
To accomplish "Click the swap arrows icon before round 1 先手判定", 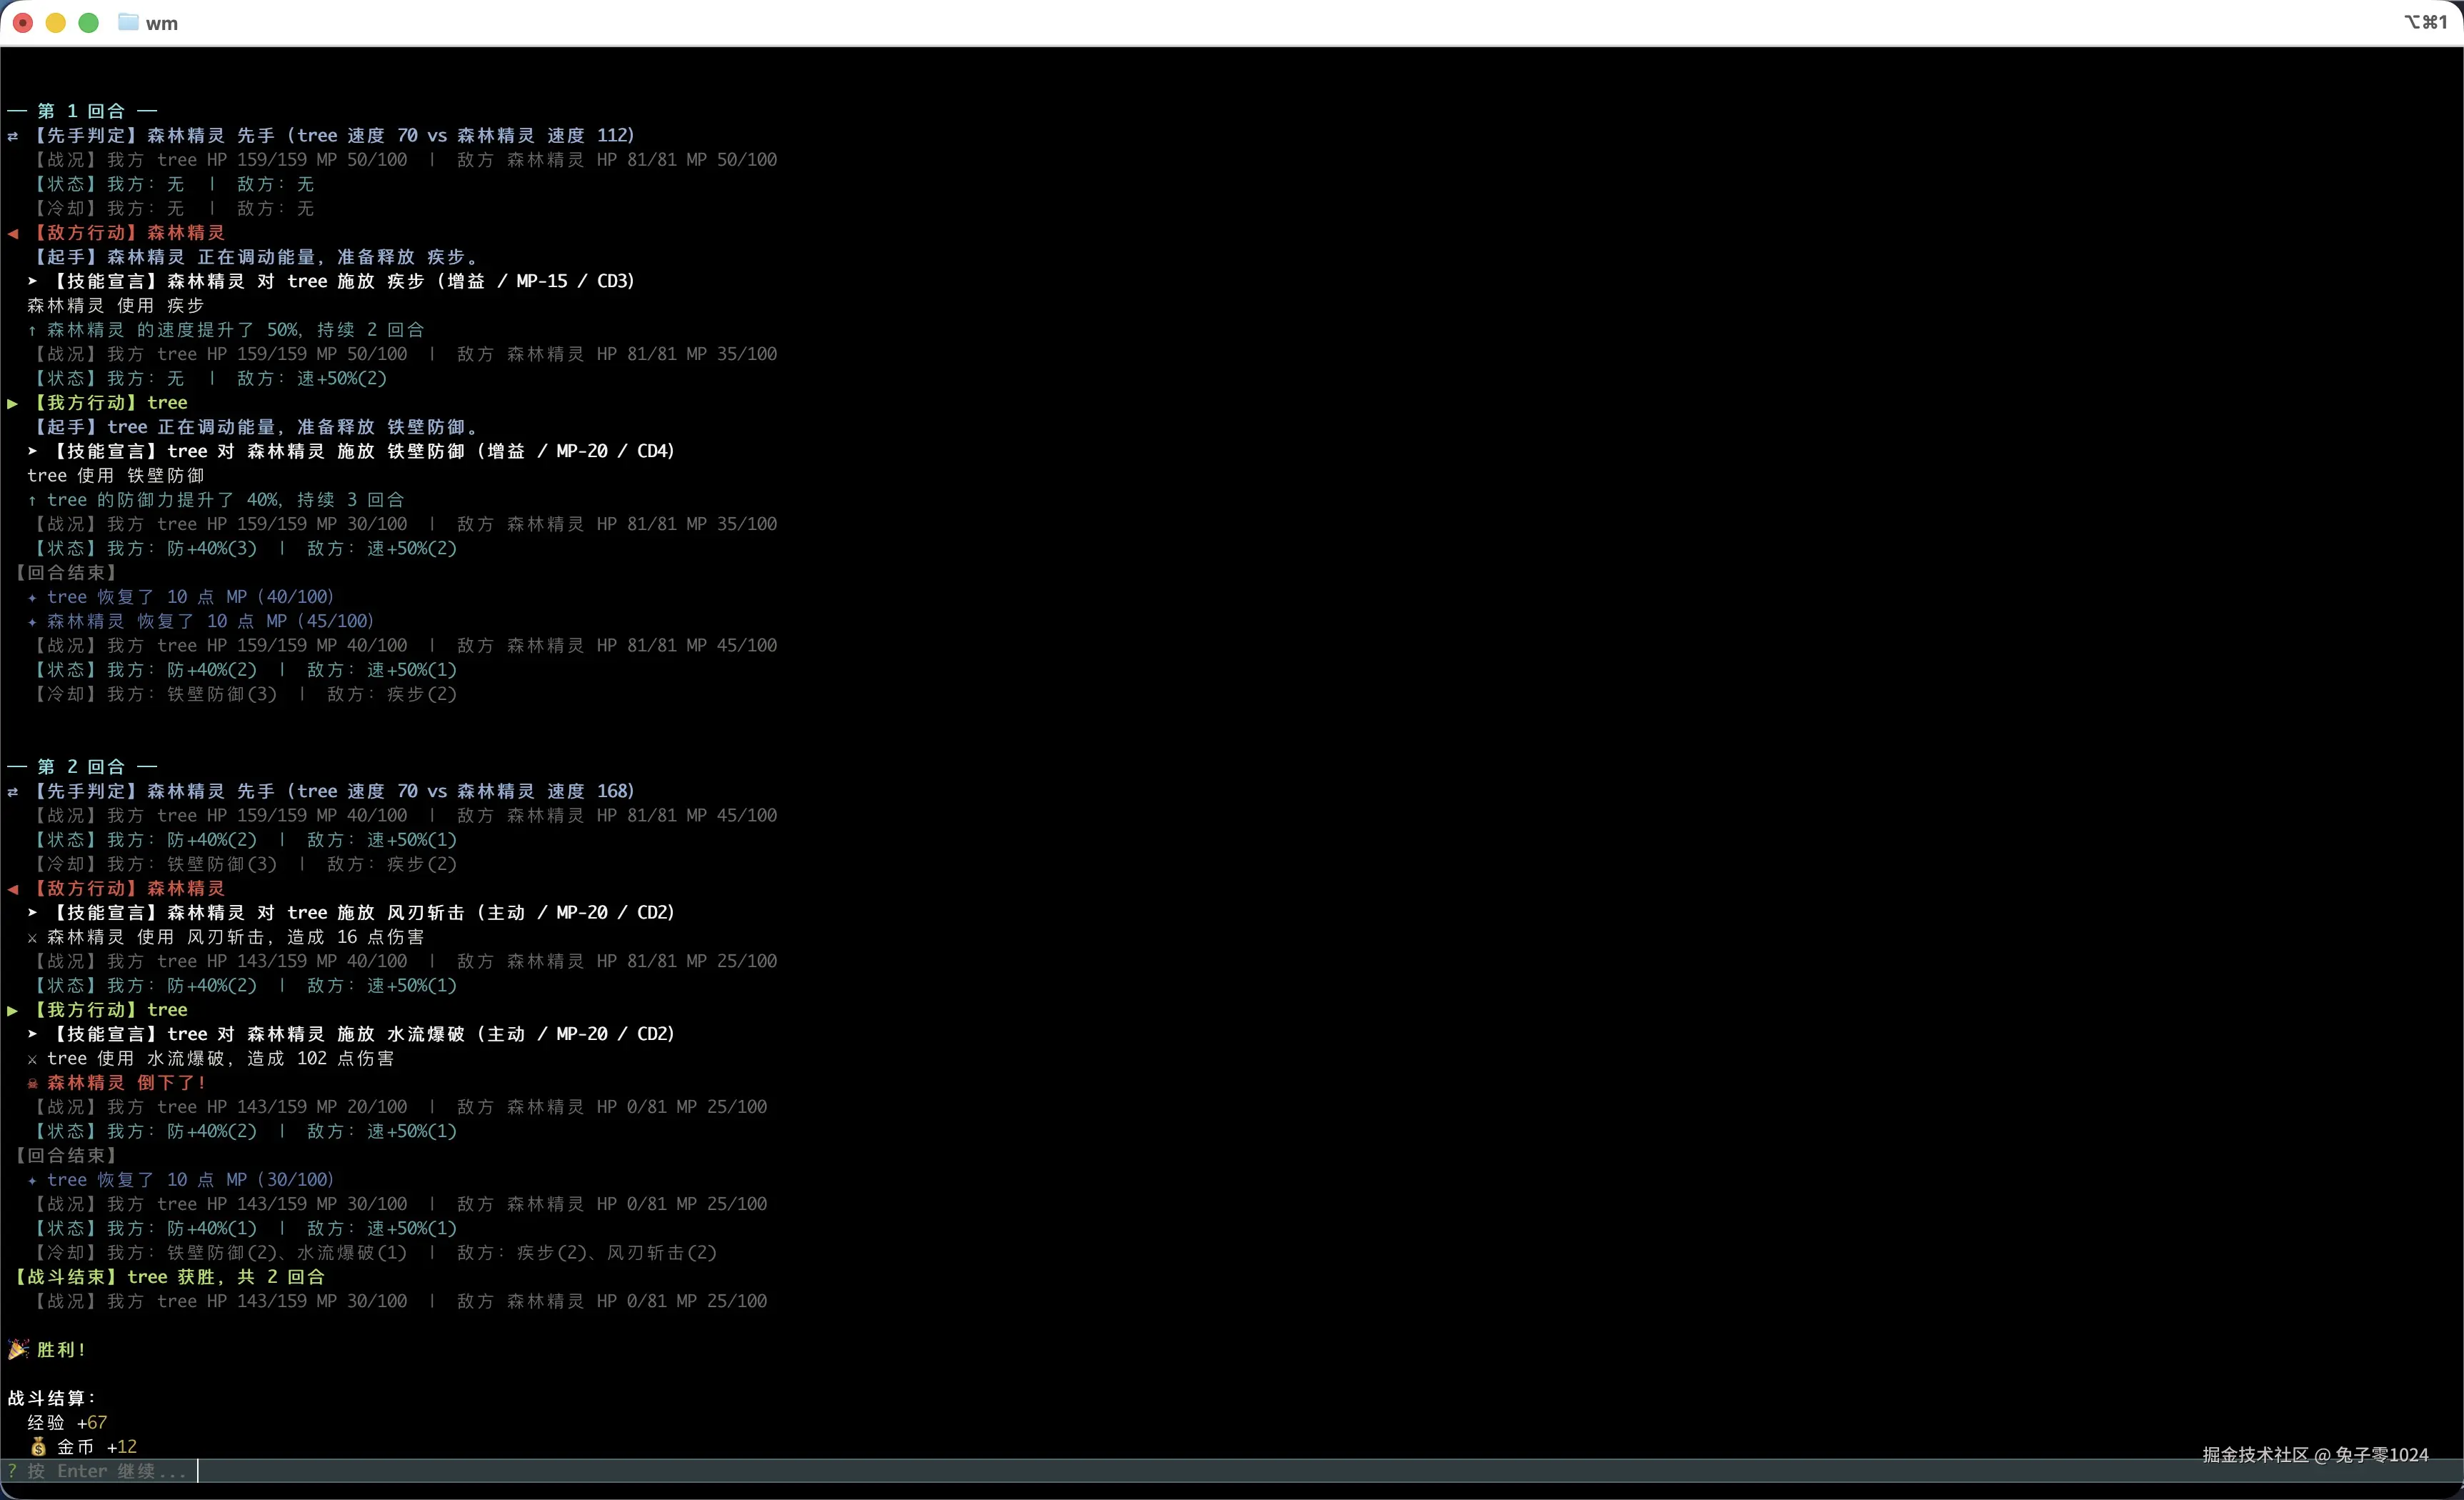I will click(13, 136).
